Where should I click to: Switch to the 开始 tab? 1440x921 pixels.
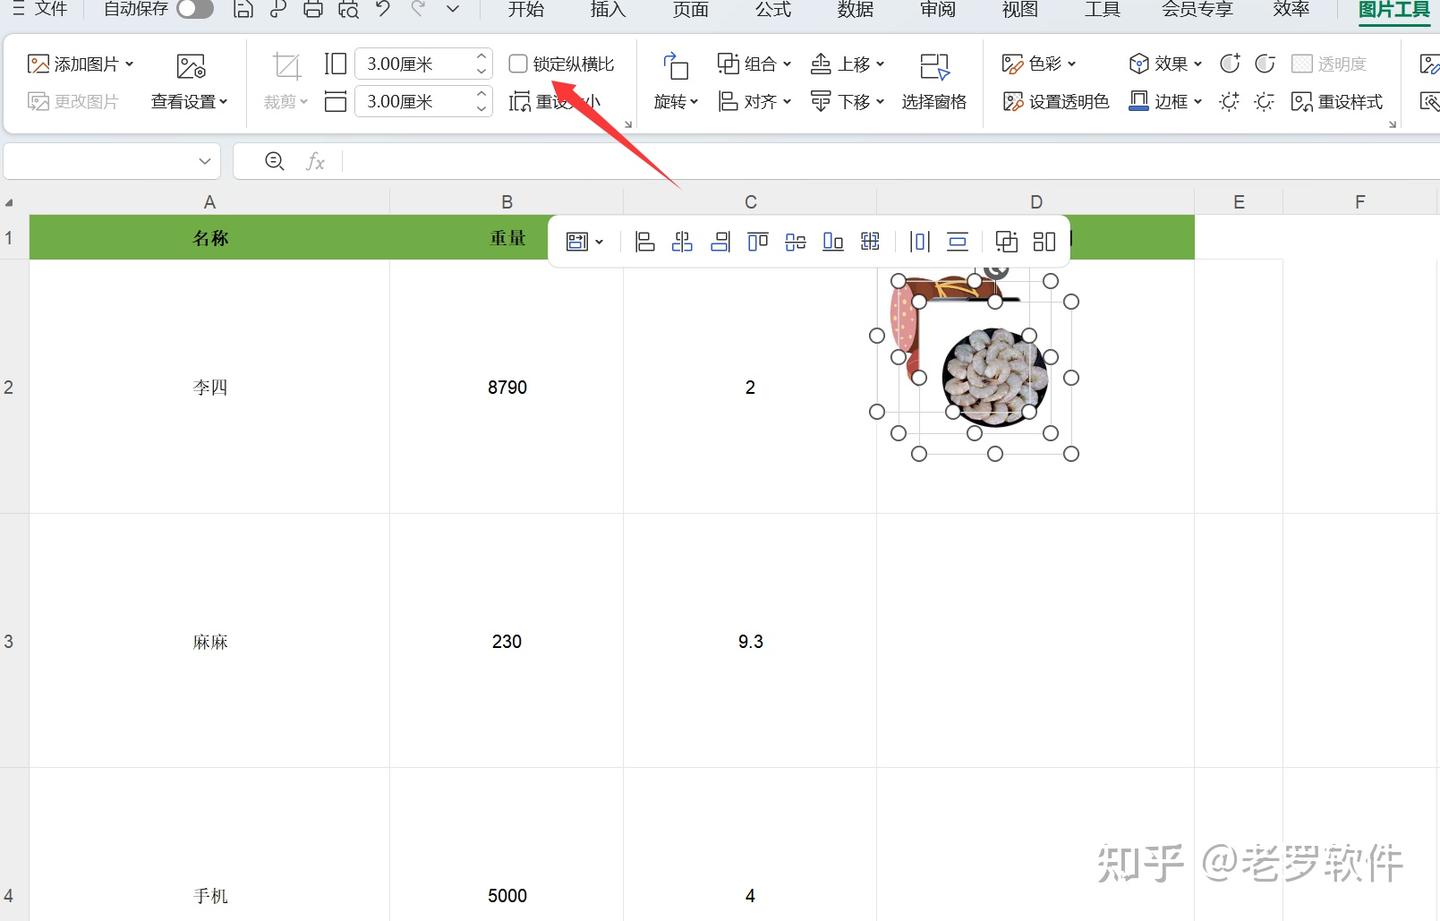click(526, 9)
